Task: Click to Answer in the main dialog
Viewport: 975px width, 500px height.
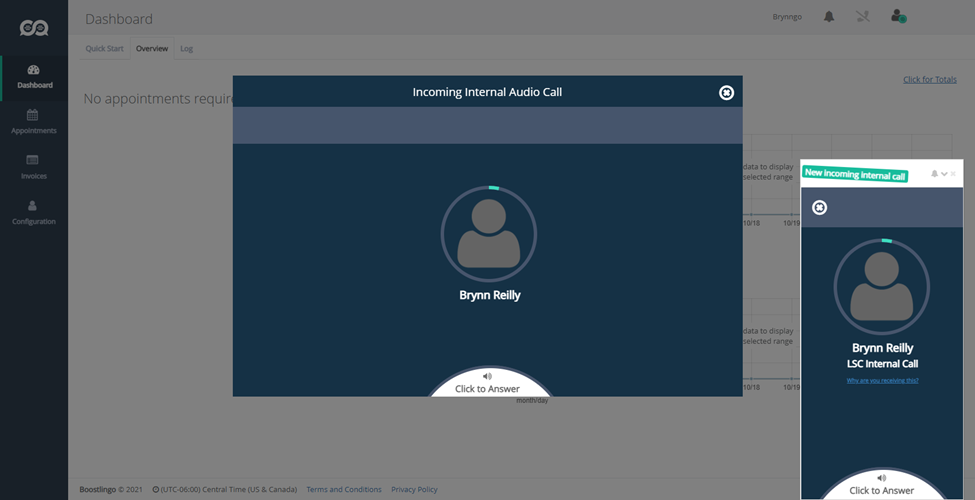Action: coord(488,384)
